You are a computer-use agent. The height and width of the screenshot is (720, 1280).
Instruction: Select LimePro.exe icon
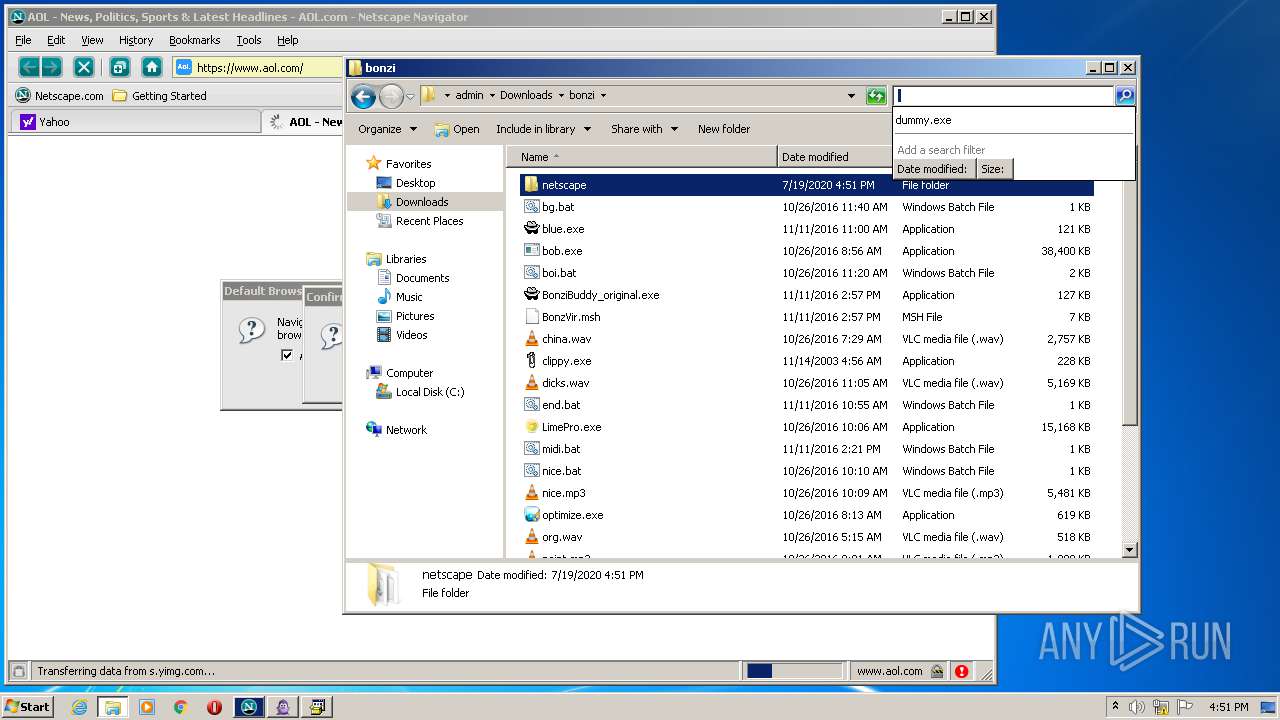point(532,427)
